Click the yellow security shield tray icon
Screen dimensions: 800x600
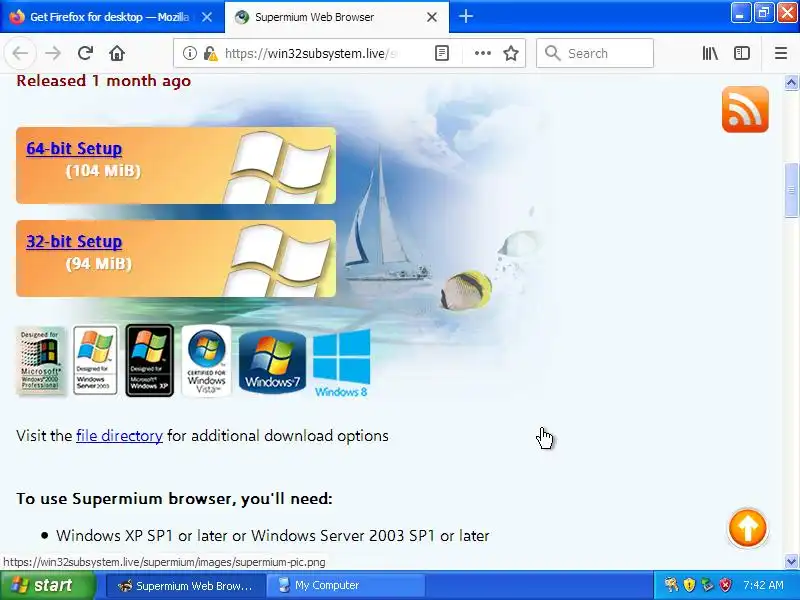(689, 585)
